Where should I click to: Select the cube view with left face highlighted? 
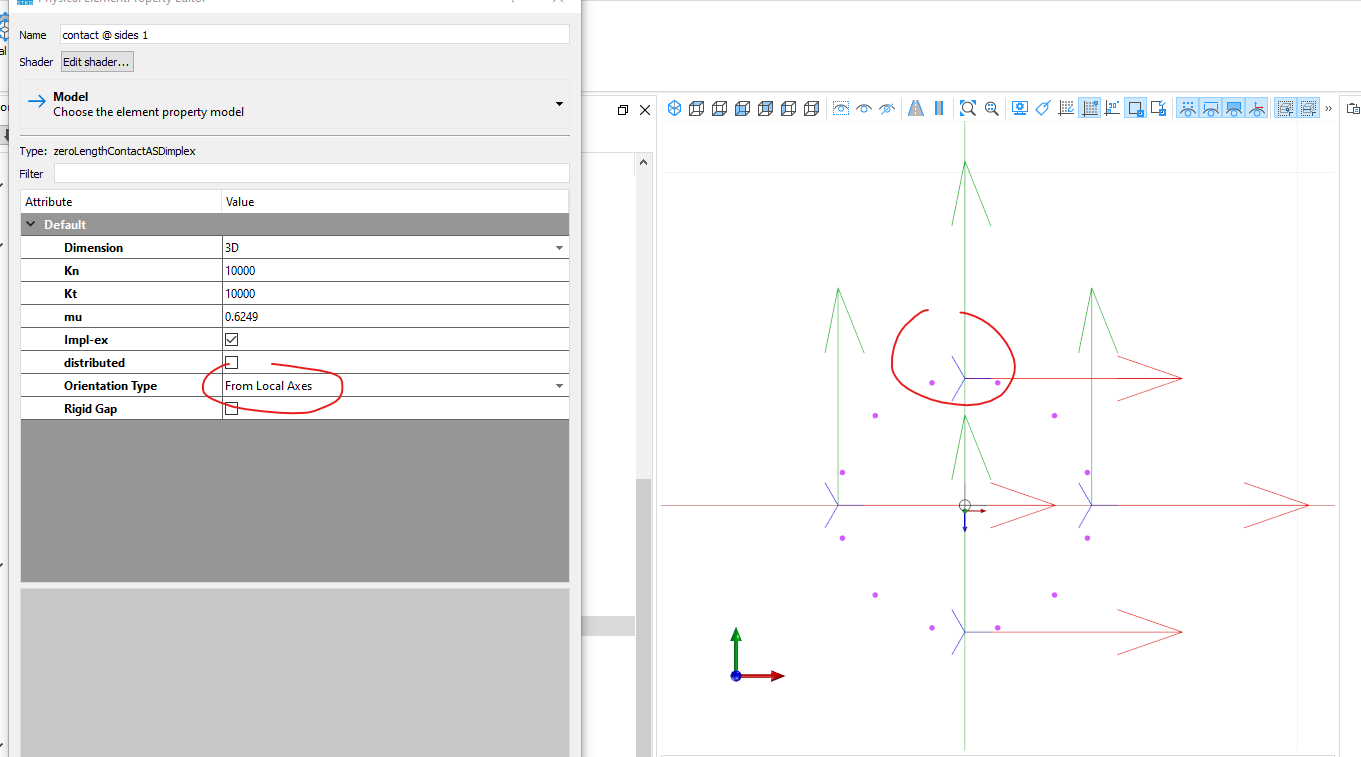point(789,108)
